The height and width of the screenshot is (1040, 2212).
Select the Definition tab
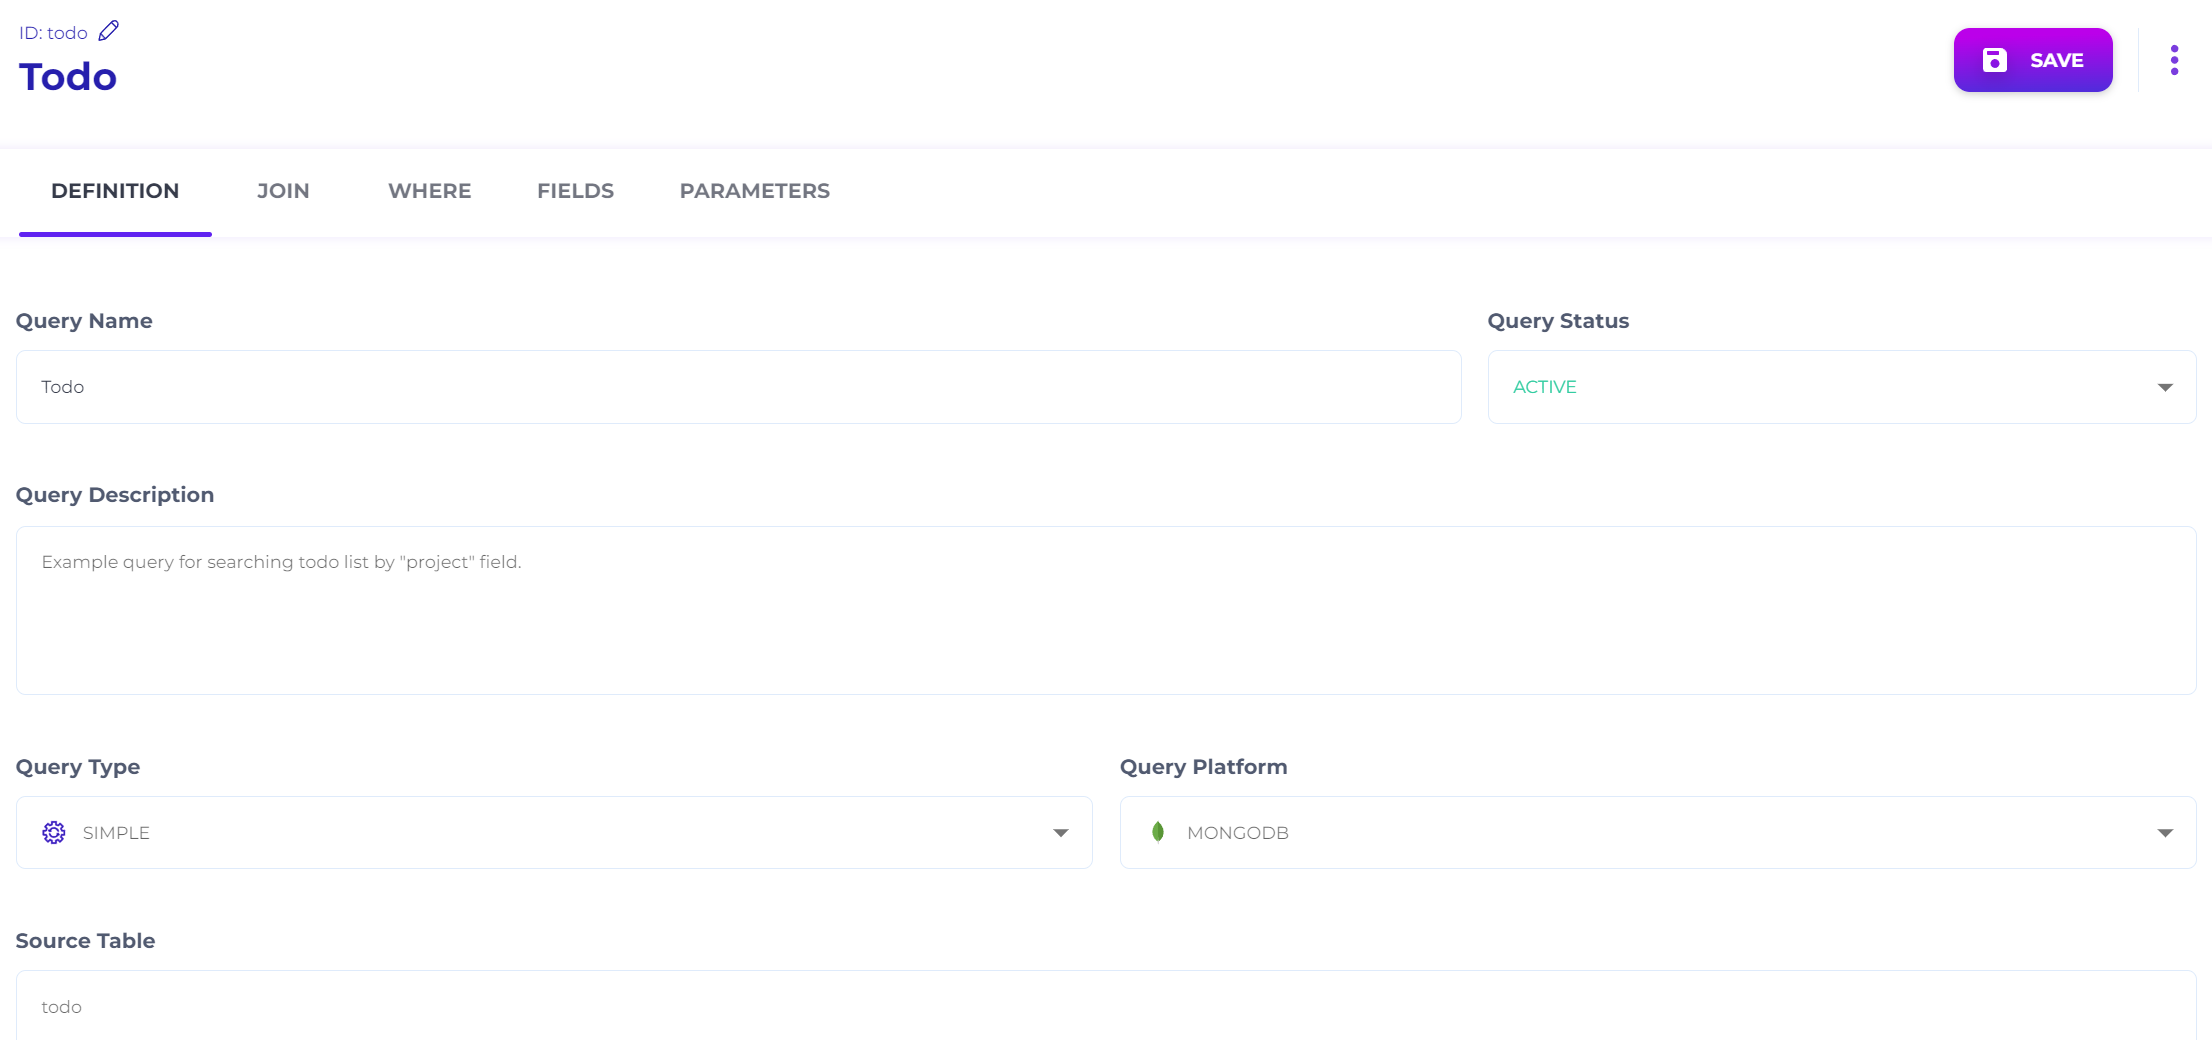[x=115, y=191]
